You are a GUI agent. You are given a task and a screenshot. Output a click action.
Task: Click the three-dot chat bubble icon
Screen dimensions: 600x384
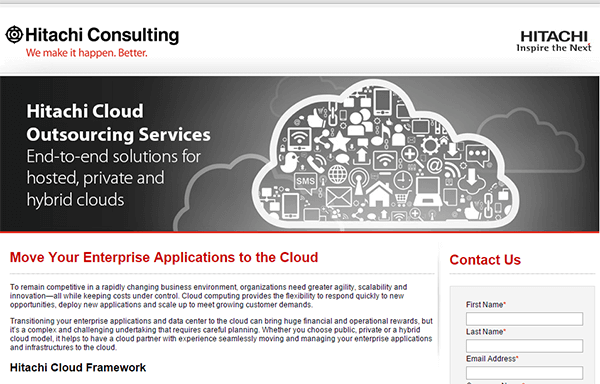478,155
